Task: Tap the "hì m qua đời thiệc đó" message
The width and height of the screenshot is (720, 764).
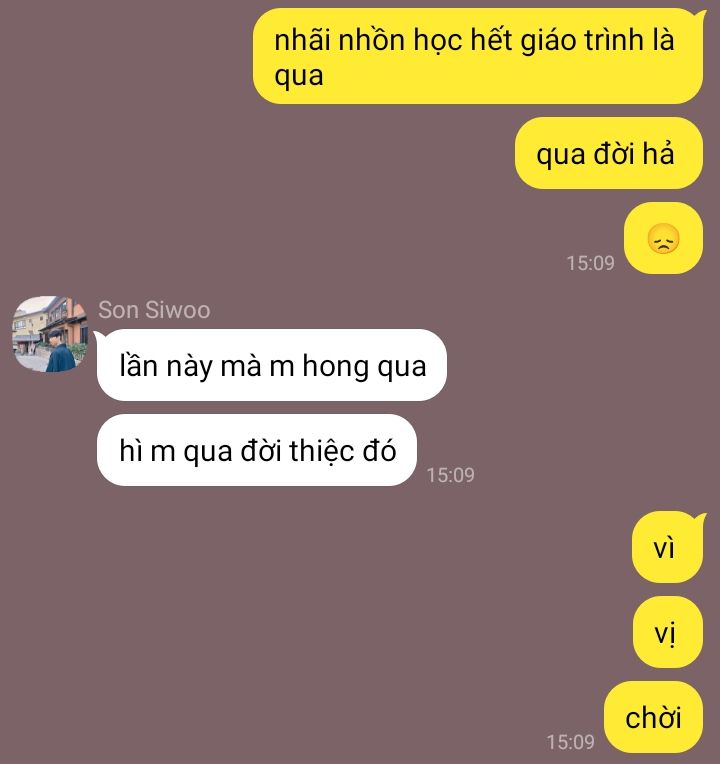Action: click(x=257, y=450)
